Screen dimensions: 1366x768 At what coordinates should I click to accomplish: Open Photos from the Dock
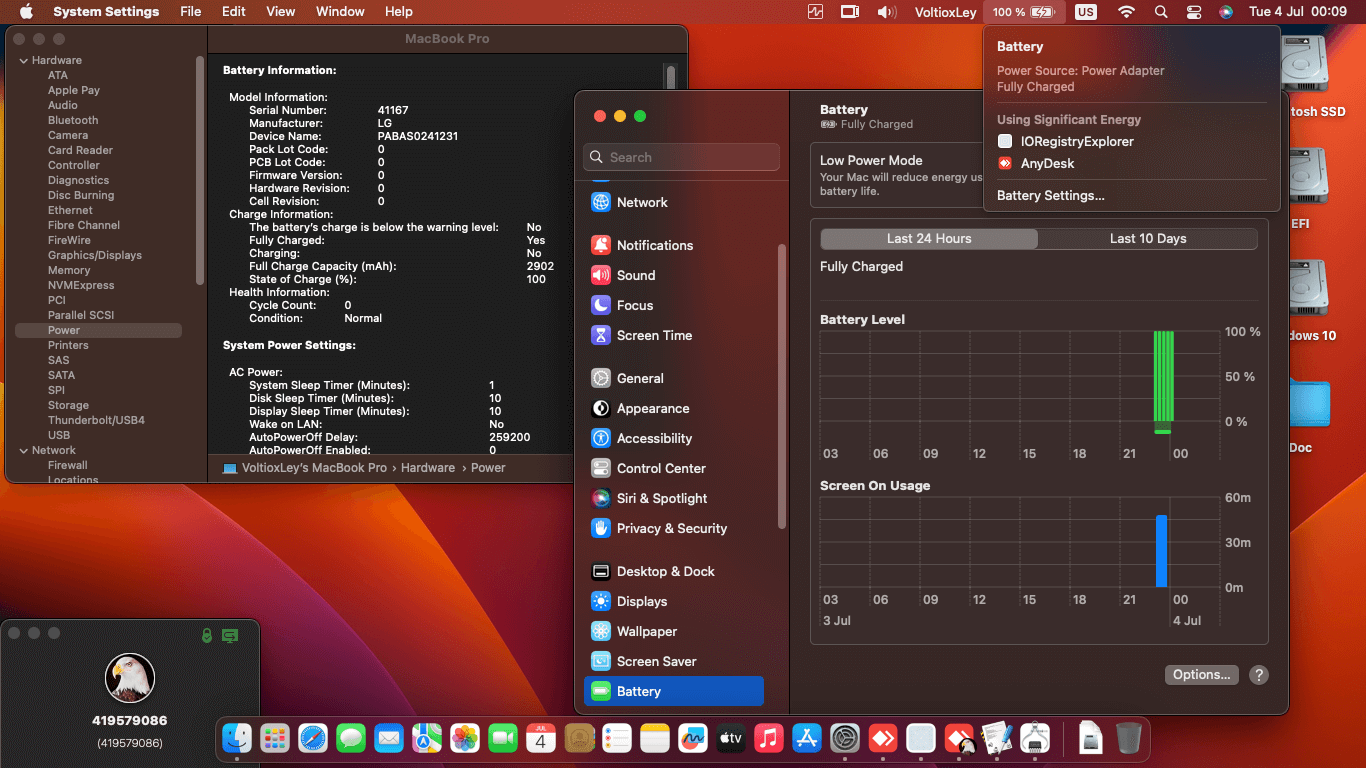pos(465,739)
